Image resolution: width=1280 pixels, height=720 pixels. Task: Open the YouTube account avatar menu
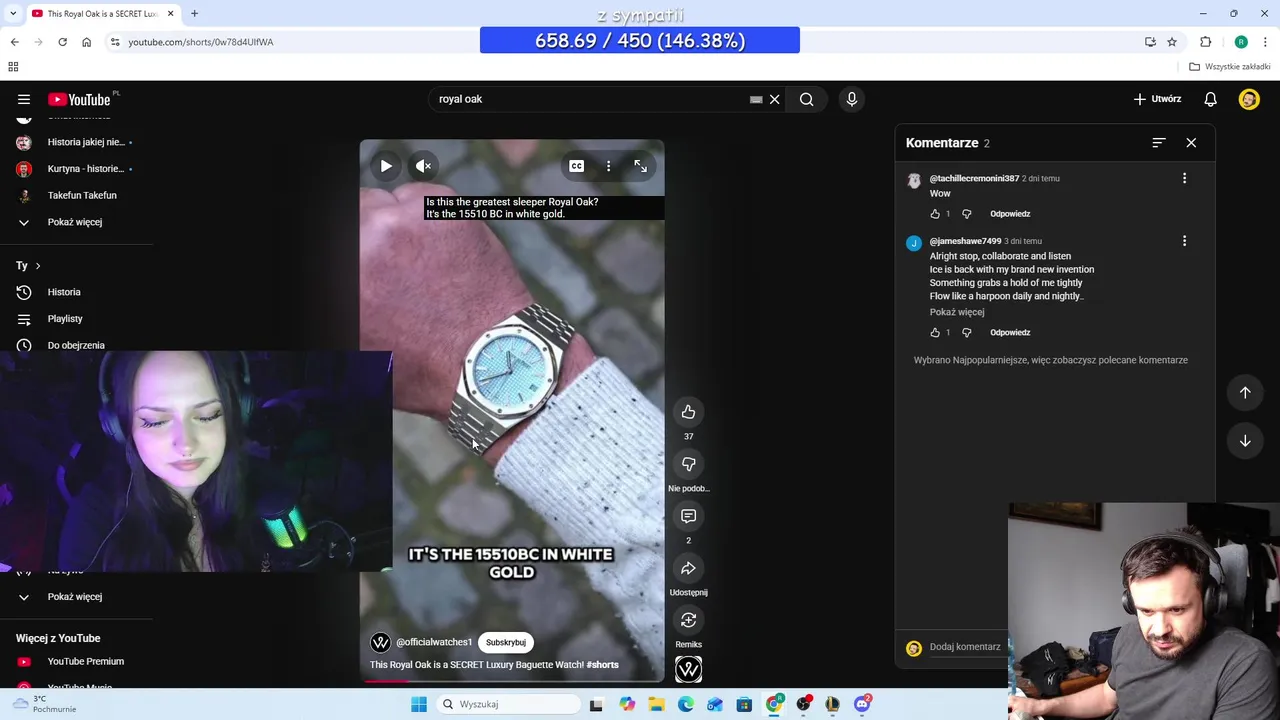pos(1249,99)
